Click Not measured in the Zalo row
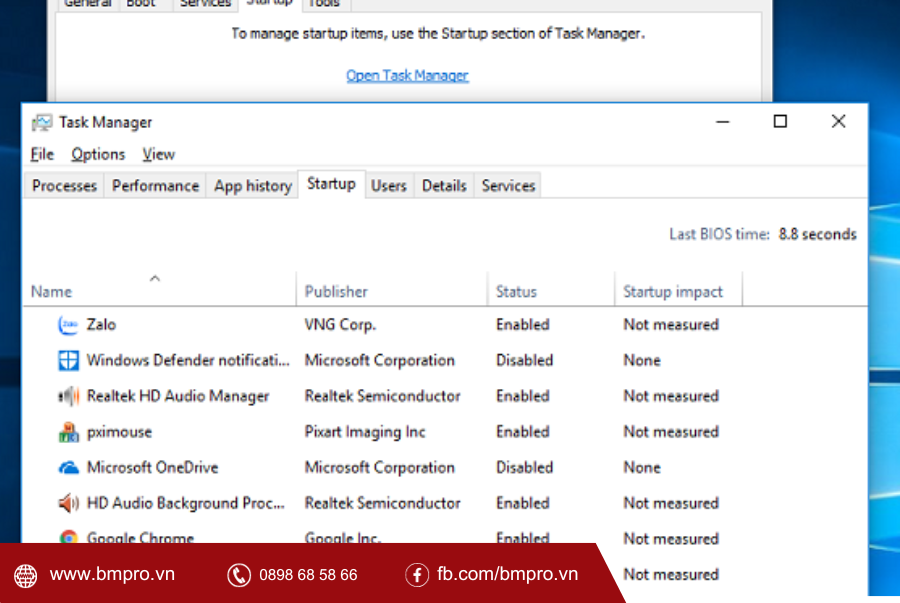The width and height of the screenshot is (900, 603). tap(671, 325)
